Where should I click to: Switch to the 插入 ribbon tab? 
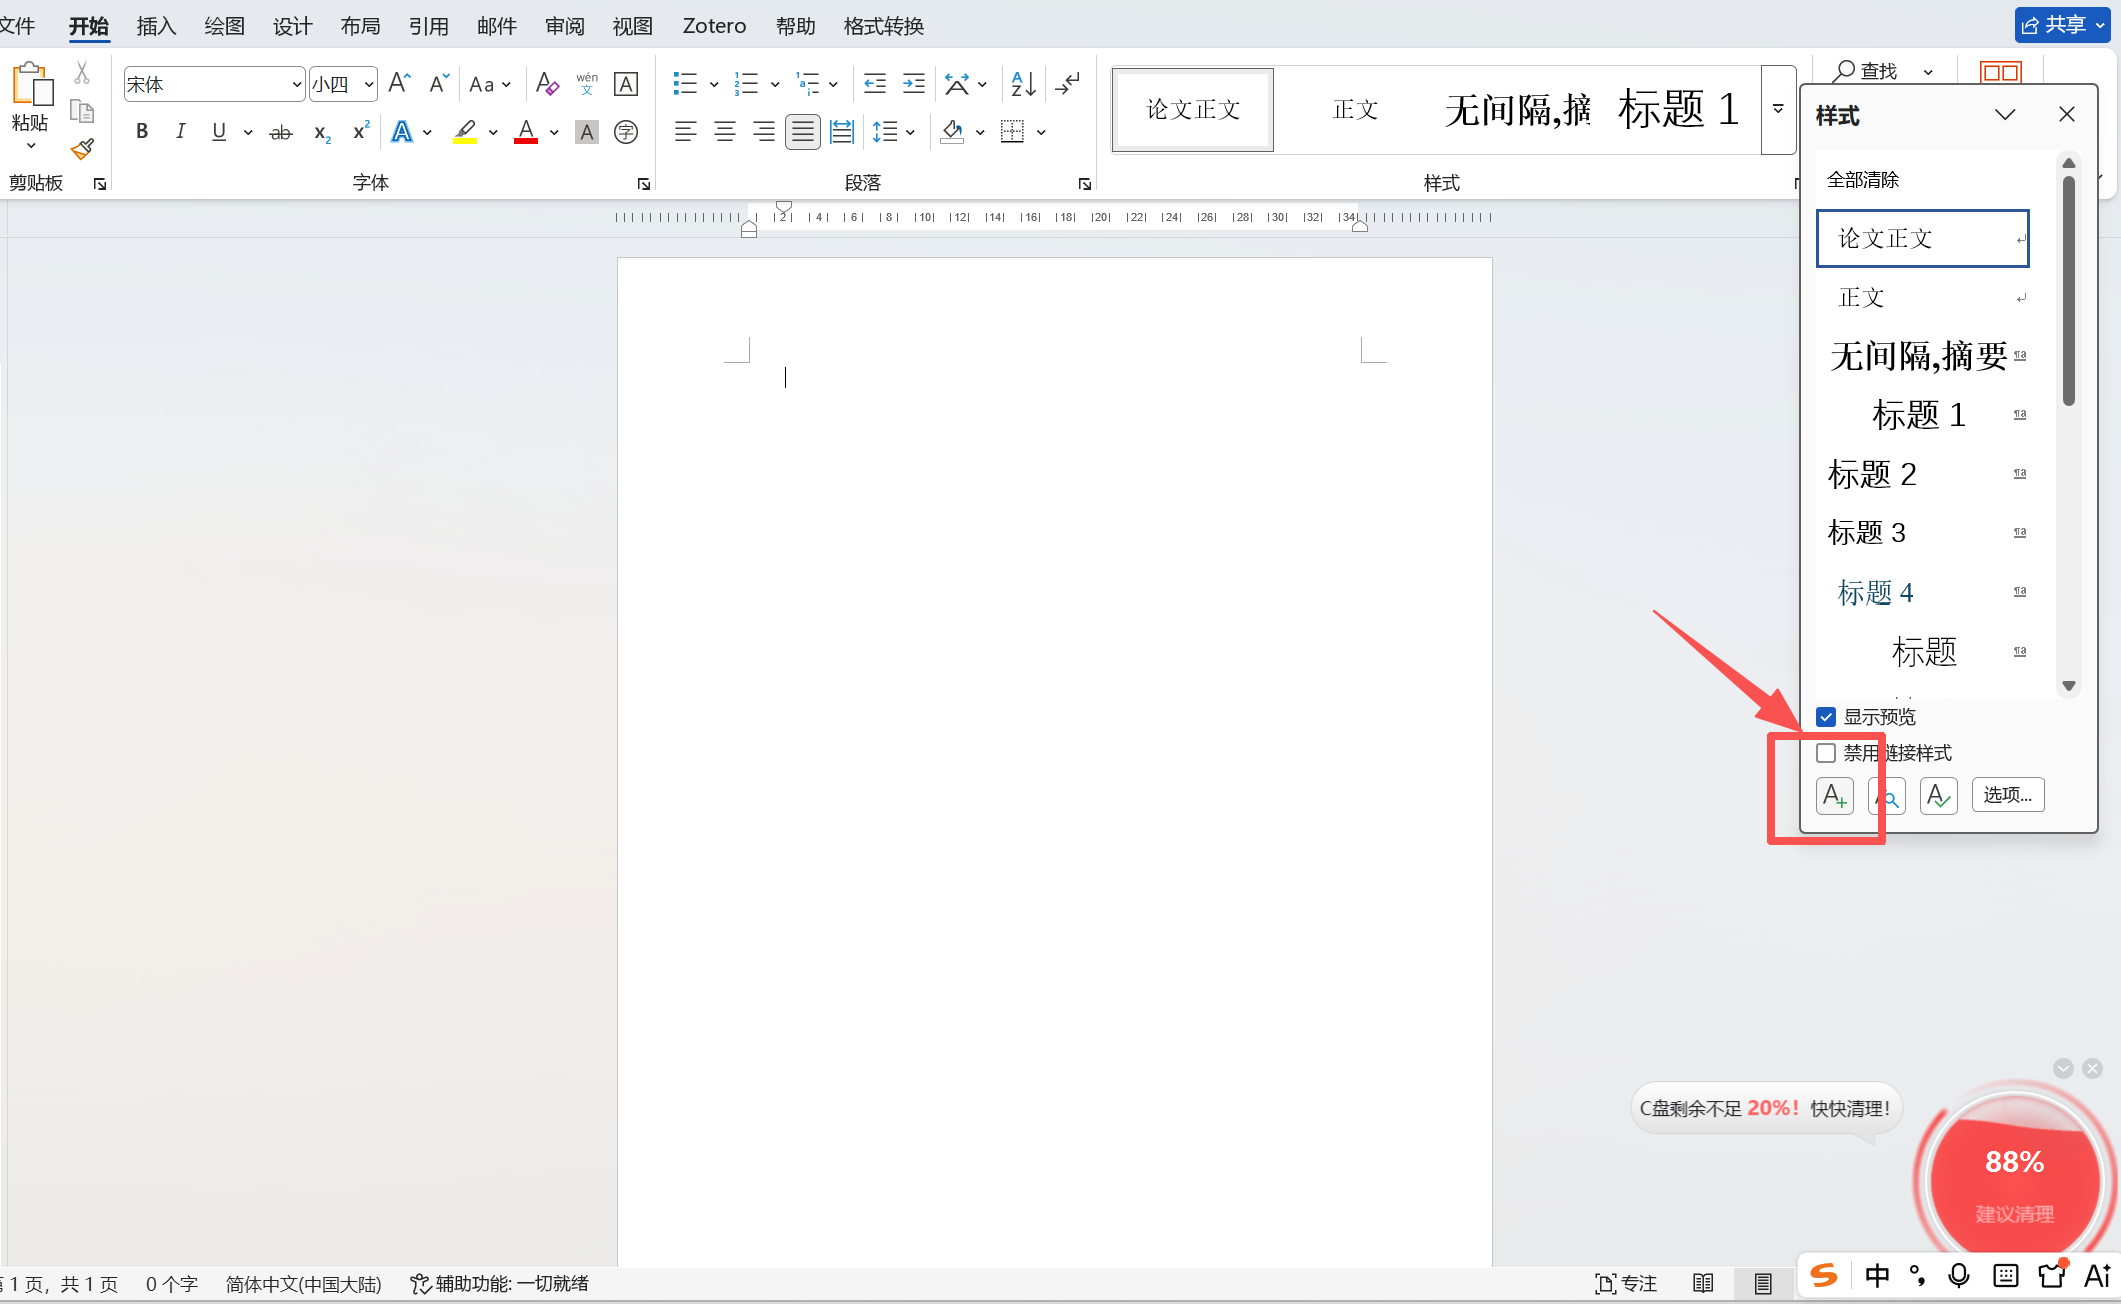pyautogui.click(x=156, y=26)
